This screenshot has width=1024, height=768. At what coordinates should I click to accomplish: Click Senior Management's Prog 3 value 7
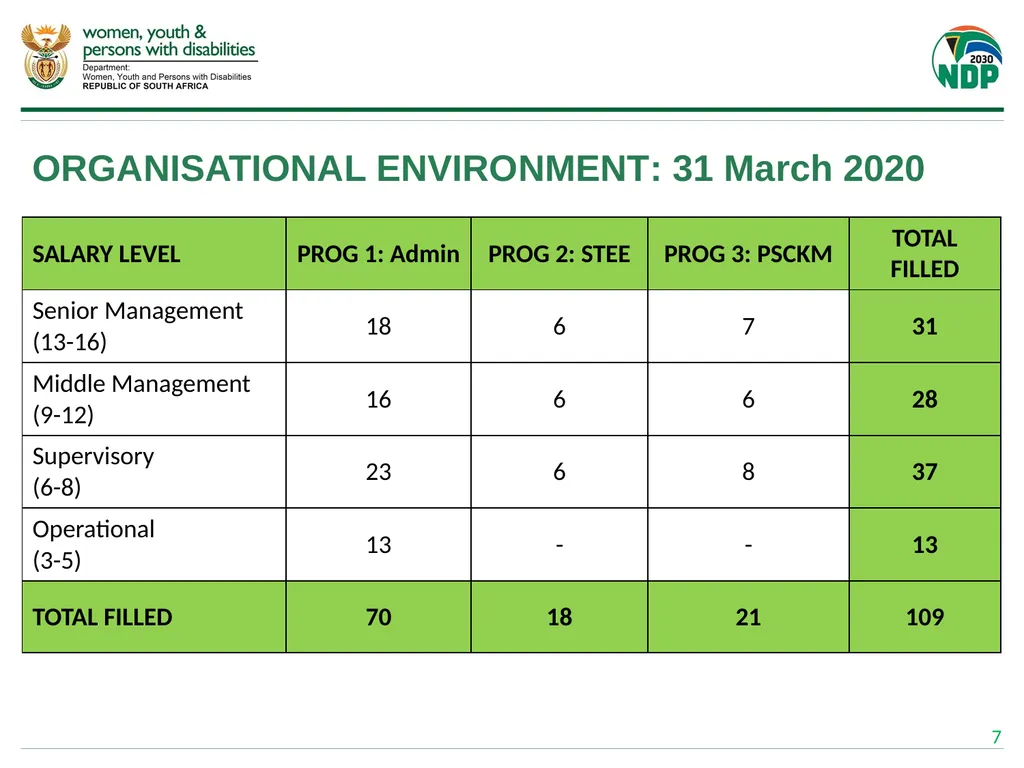point(748,326)
